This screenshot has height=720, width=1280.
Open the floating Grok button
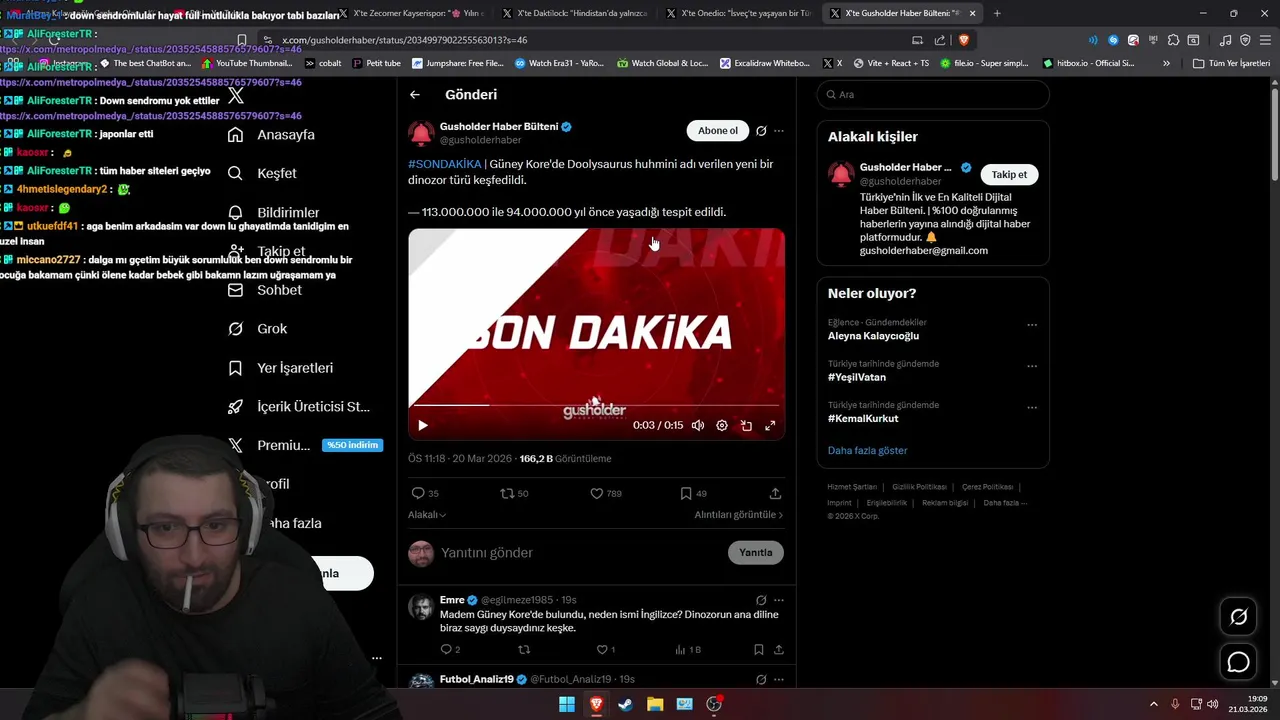coord(1238,617)
